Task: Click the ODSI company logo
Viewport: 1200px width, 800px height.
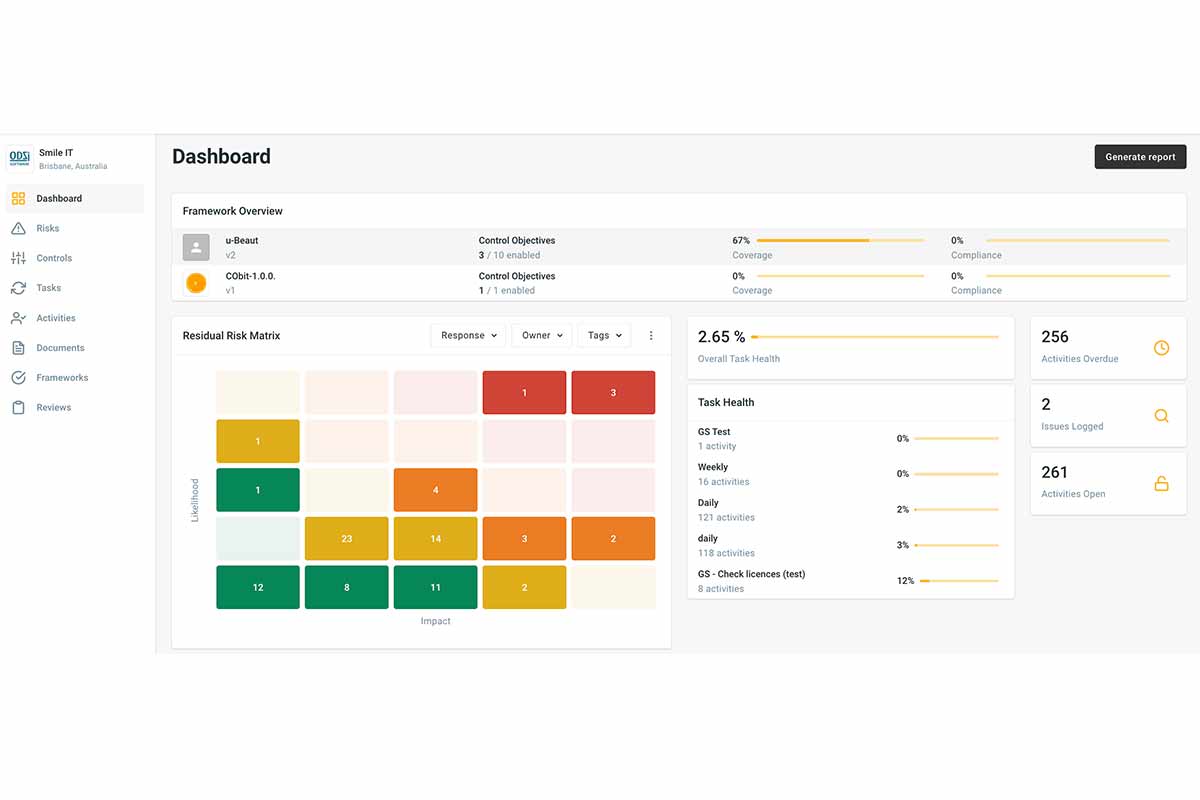Action: click(x=19, y=159)
